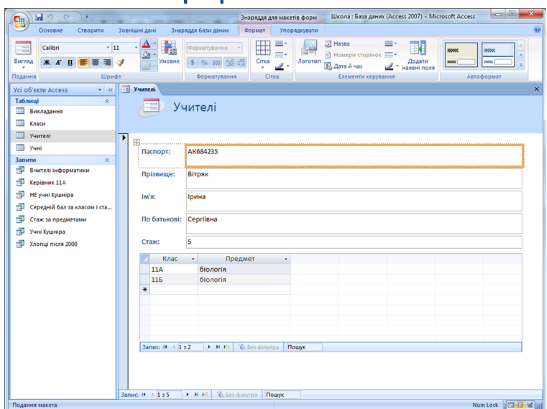Click the Office round button

coord(20,22)
